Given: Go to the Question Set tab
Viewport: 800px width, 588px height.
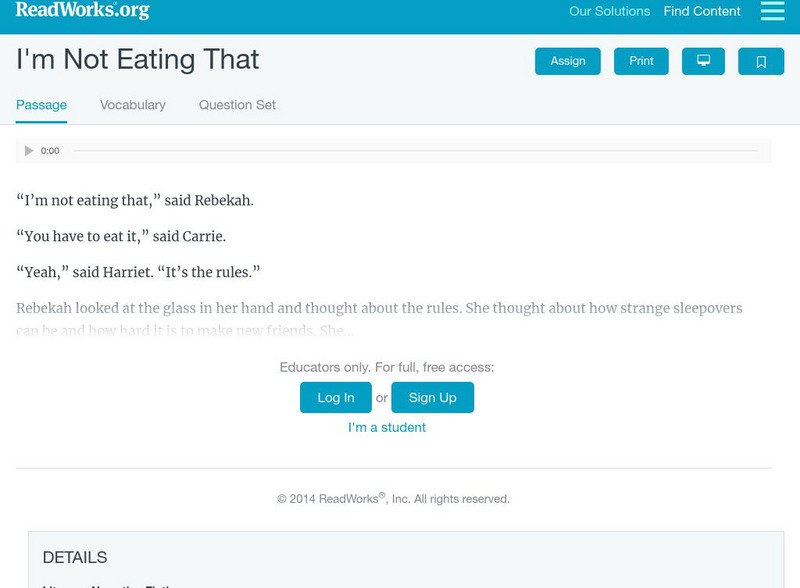Looking at the screenshot, I should pyautogui.click(x=237, y=105).
